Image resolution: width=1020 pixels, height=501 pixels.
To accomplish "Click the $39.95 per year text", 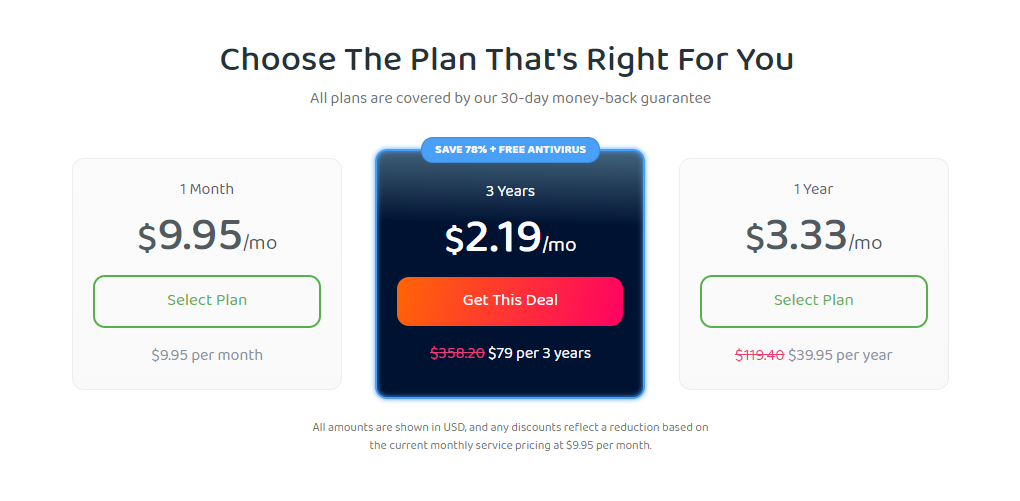I will click(x=840, y=355).
